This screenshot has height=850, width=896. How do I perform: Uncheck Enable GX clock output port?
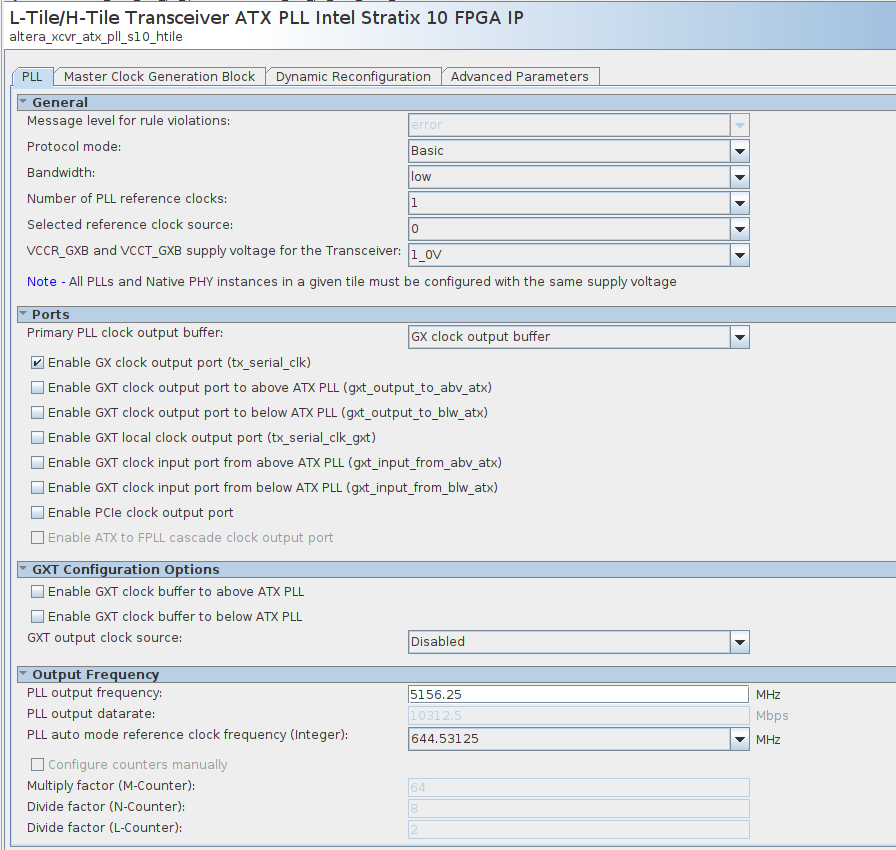tap(37, 363)
